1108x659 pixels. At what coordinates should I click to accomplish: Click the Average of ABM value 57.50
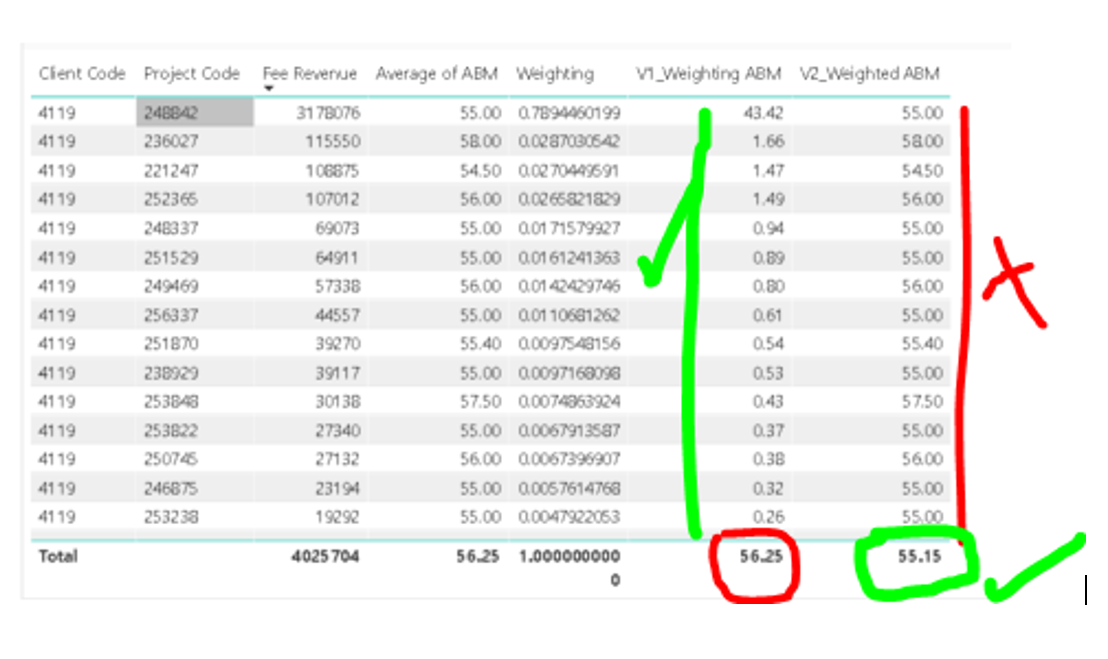(x=480, y=402)
